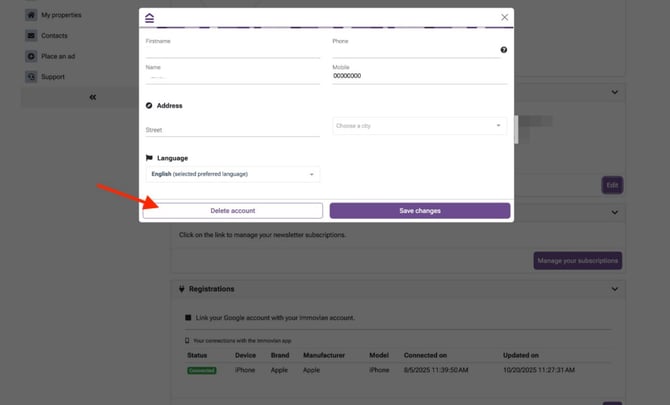
Task: Click the My properties house icon
Action: pos(32,15)
